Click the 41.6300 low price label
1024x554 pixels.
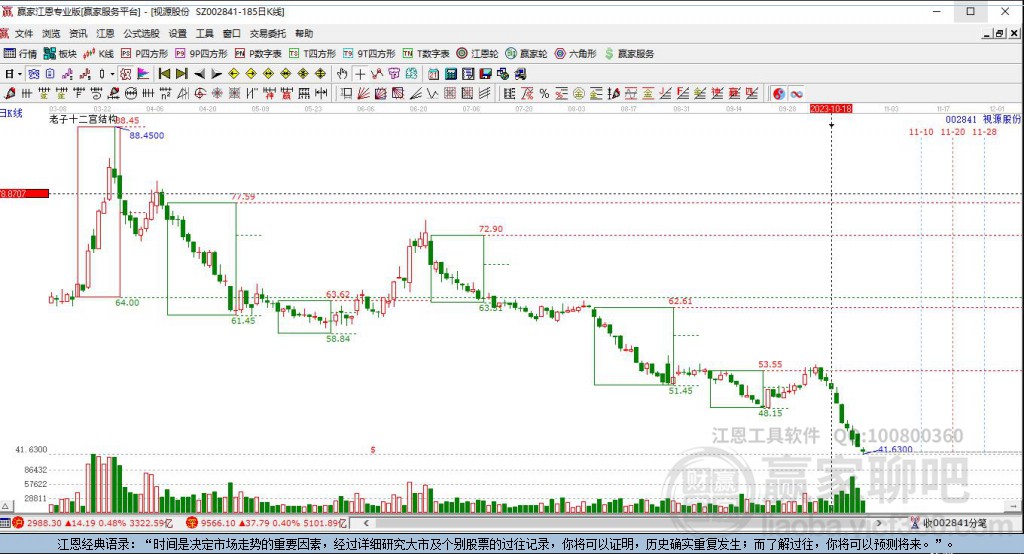click(x=895, y=449)
